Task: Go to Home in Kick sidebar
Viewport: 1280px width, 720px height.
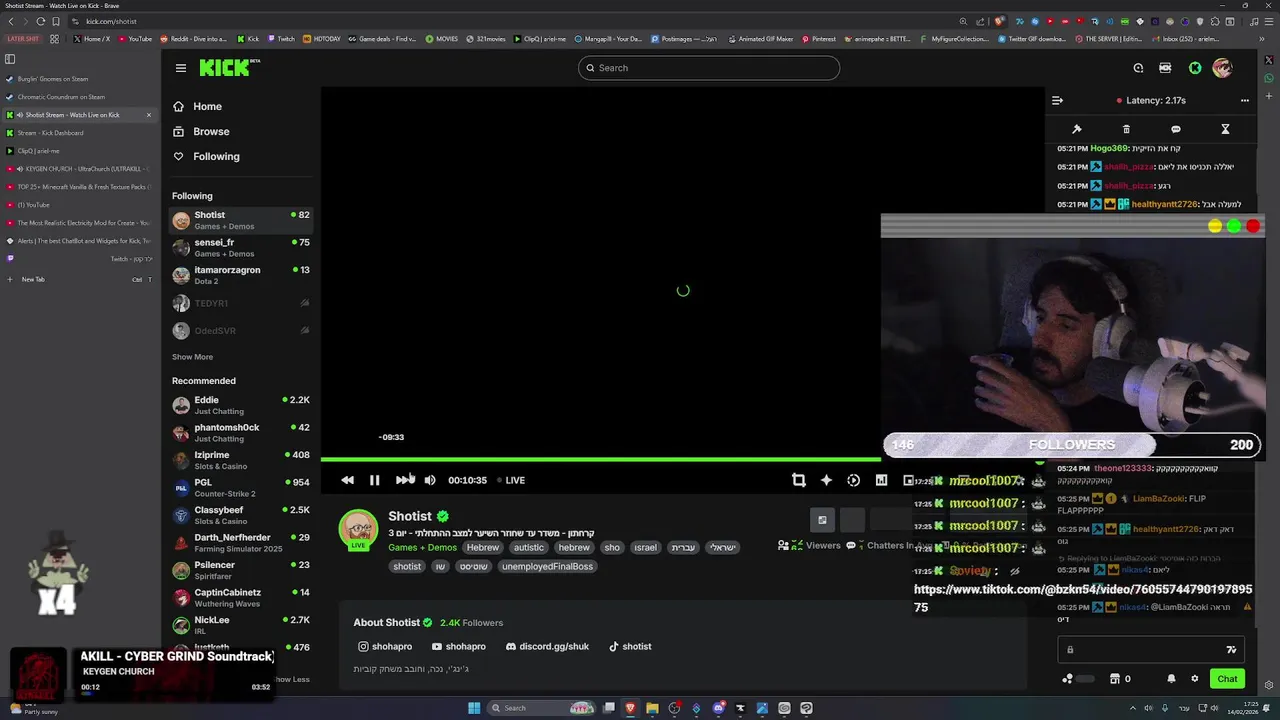Action: tap(197, 106)
